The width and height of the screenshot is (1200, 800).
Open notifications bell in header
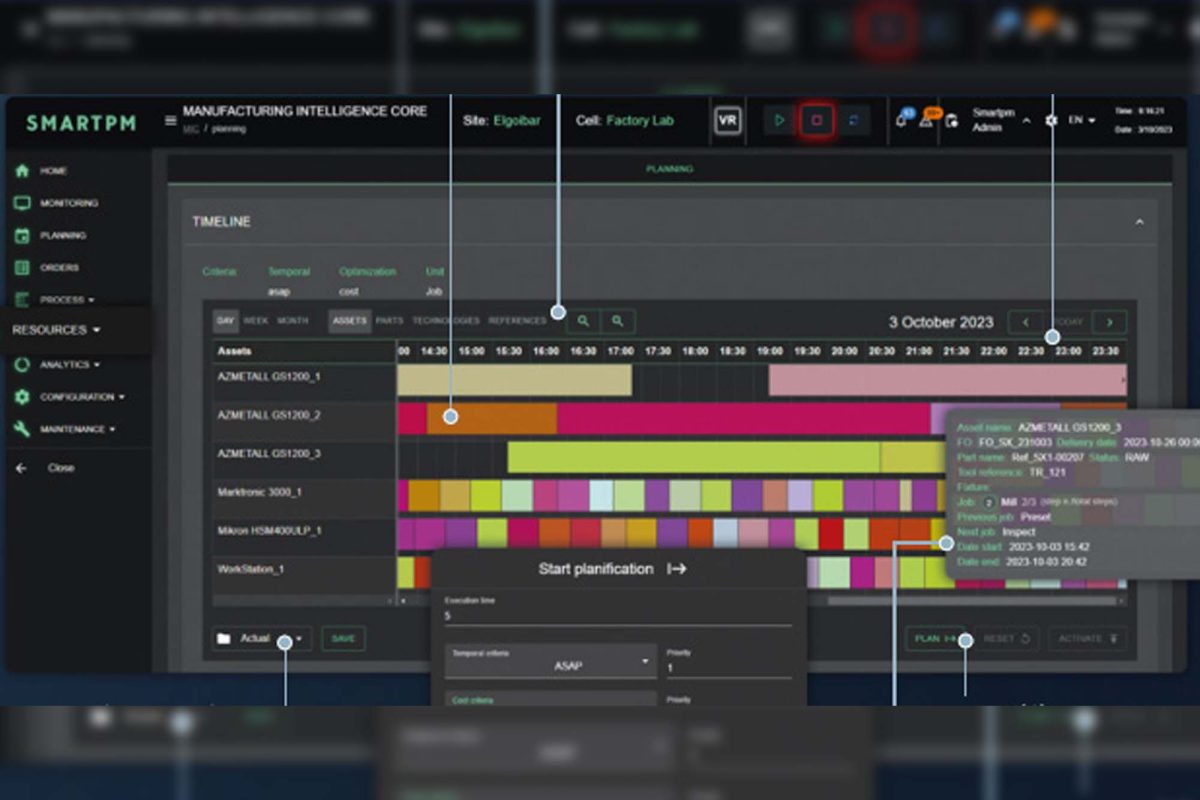coord(902,120)
